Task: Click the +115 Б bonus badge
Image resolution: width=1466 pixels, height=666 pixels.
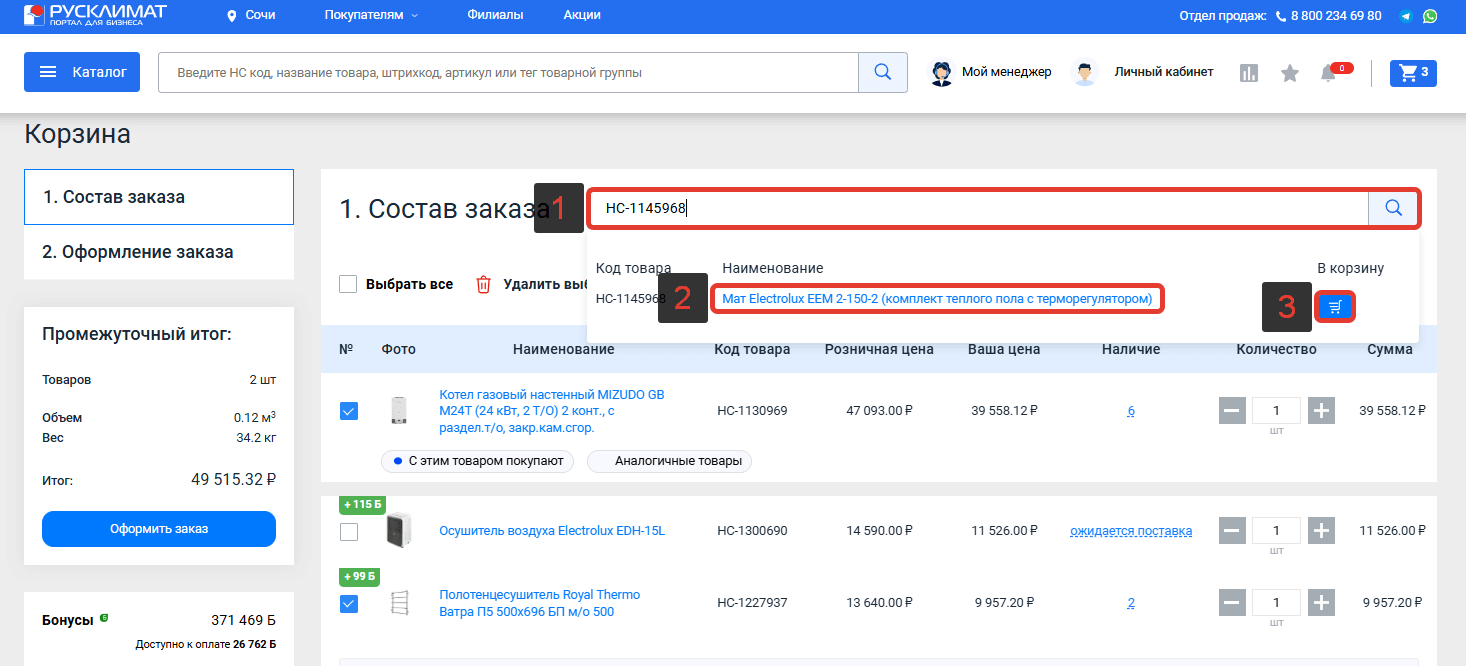Action: point(362,504)
